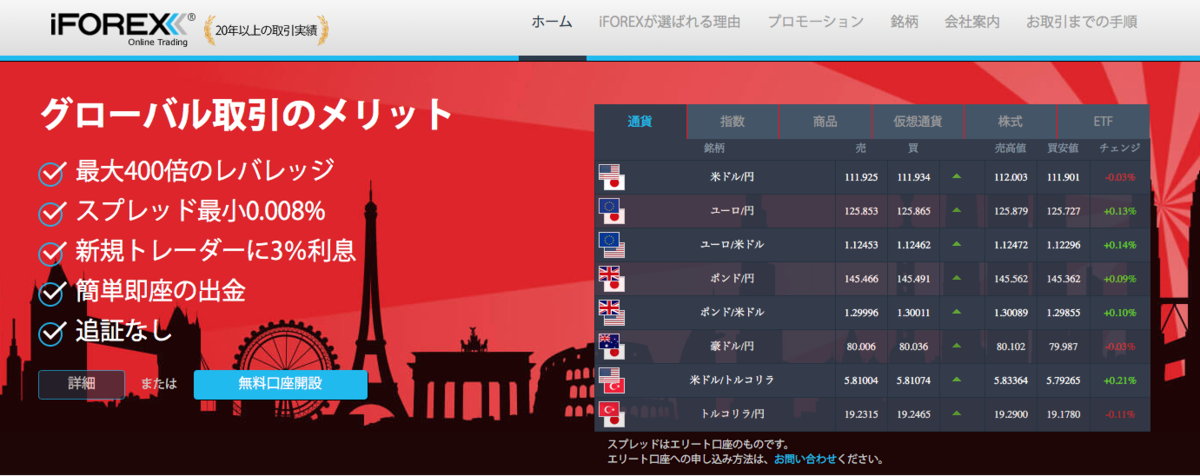Viewport: 1200px width, 476px height.
Task: Click the 米ドル/トルコリラ instrument name
Action: (x=731, y=380)
